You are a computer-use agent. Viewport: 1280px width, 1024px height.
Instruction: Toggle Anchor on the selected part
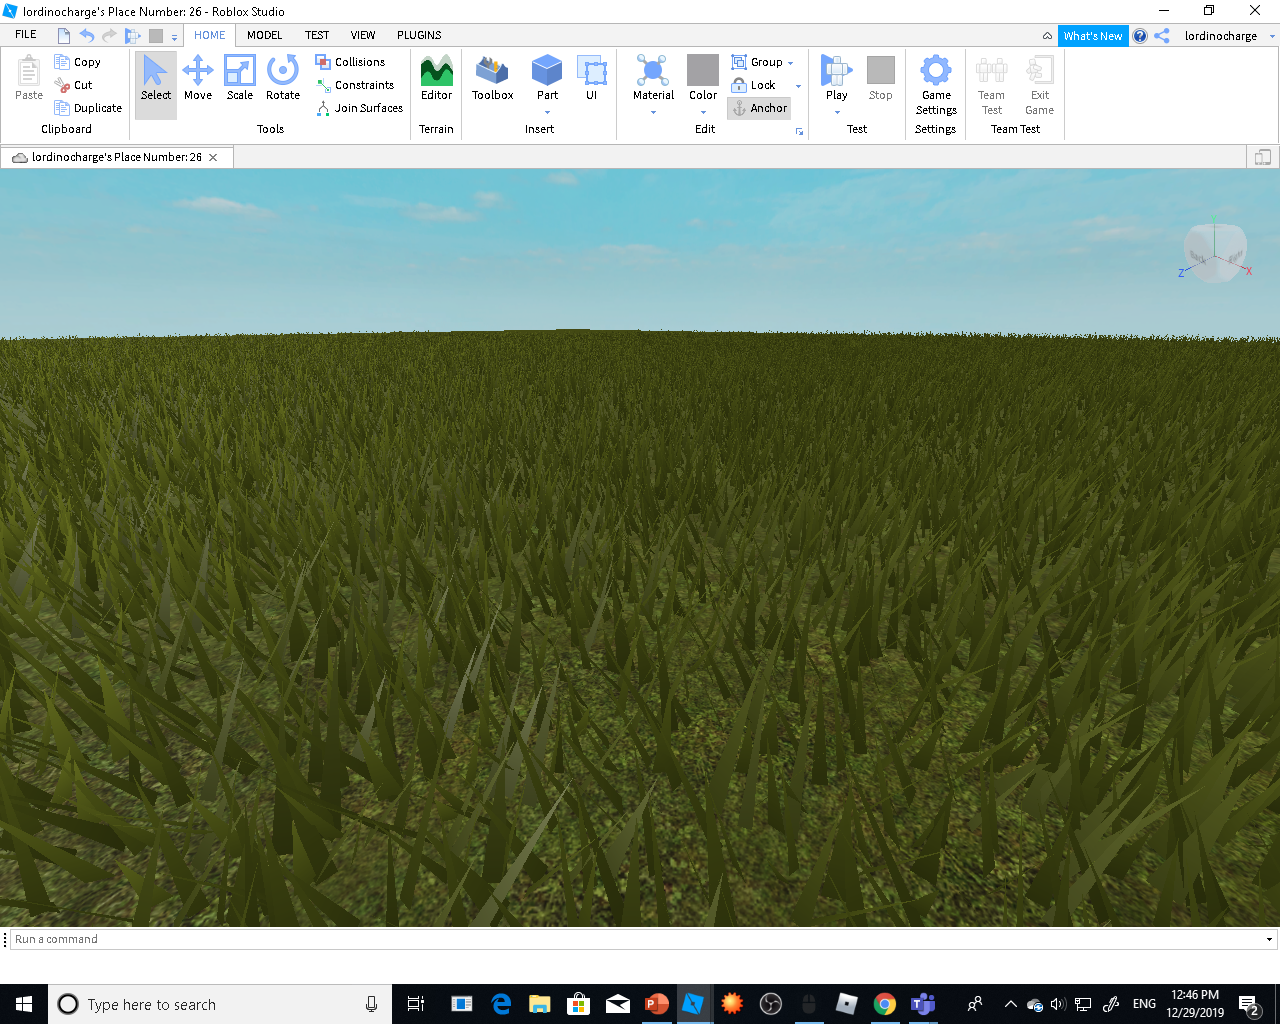(759, 108)
